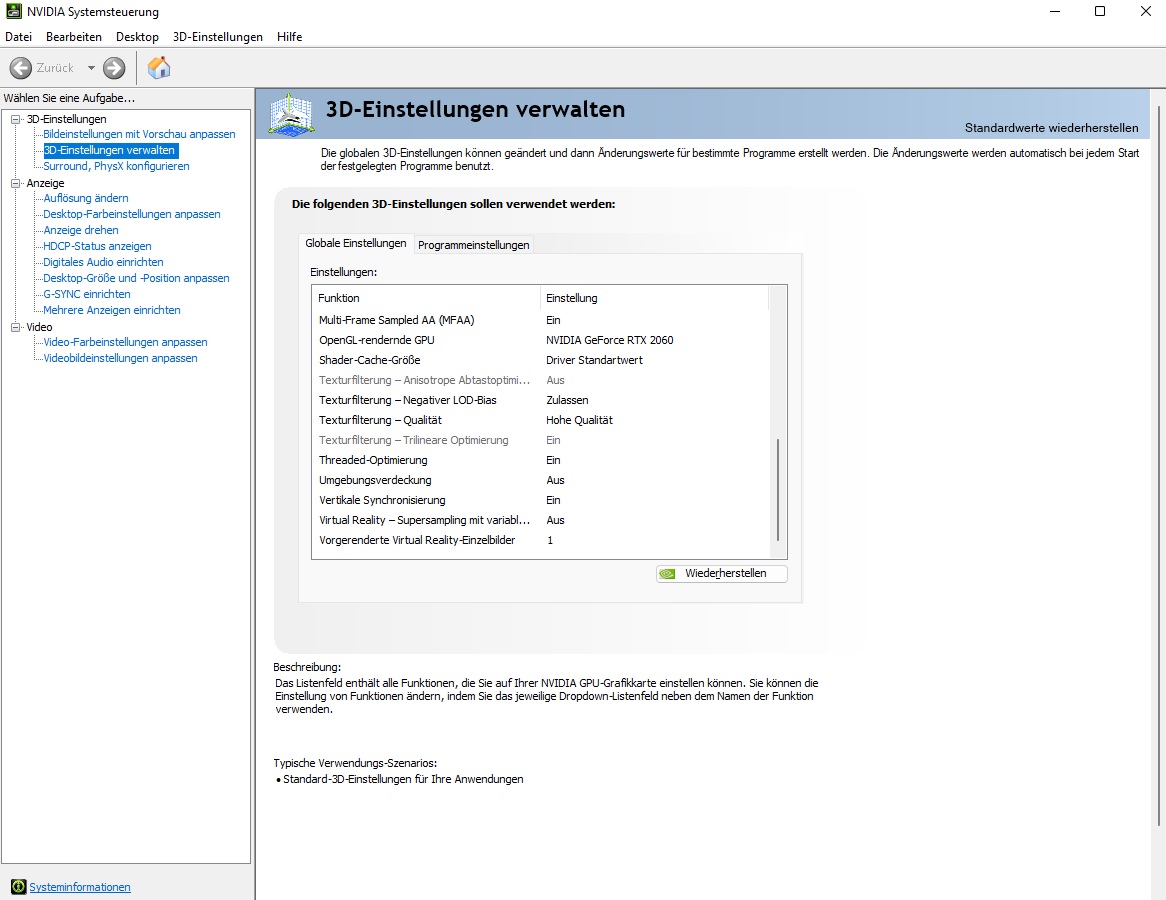Open Surround, PhysX konfigurieren

(116, 166)
